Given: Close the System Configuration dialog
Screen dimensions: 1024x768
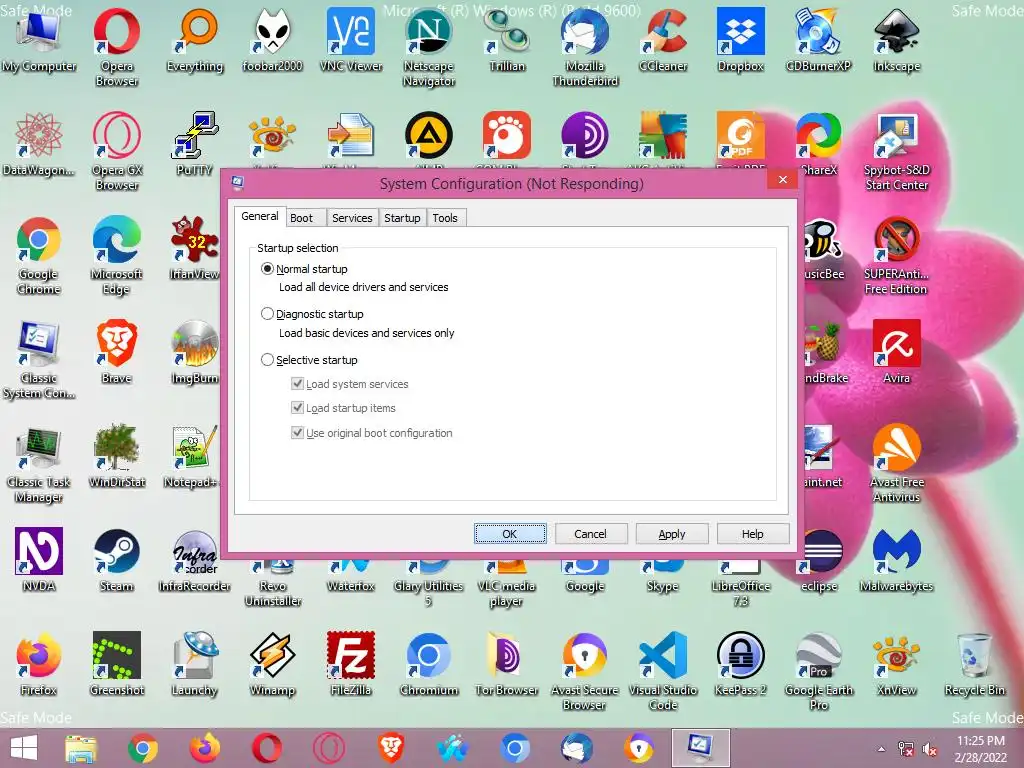Looking at the screenshot, I should point(782,180).
